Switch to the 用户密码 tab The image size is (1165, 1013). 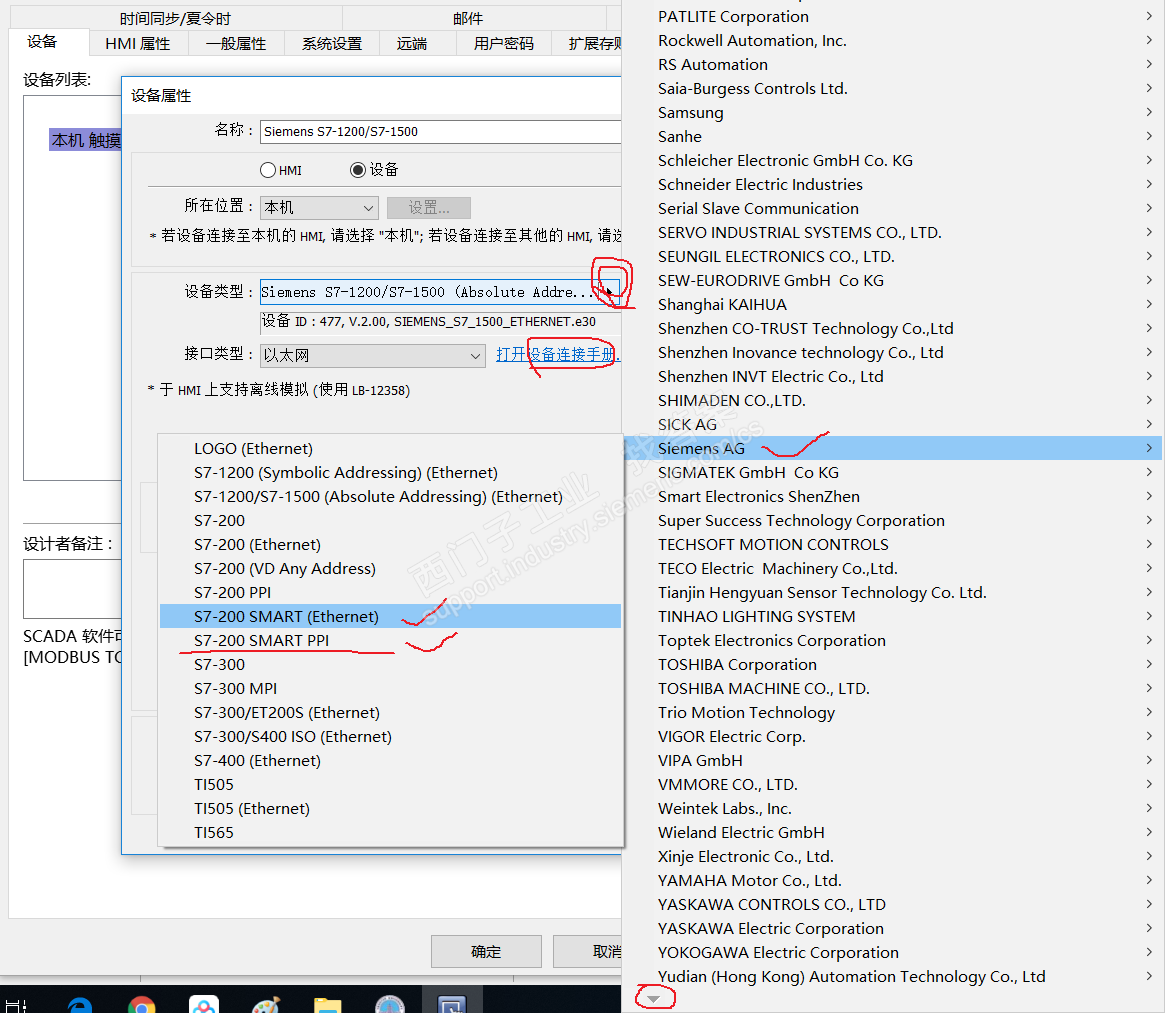click(x=504, y=44)
